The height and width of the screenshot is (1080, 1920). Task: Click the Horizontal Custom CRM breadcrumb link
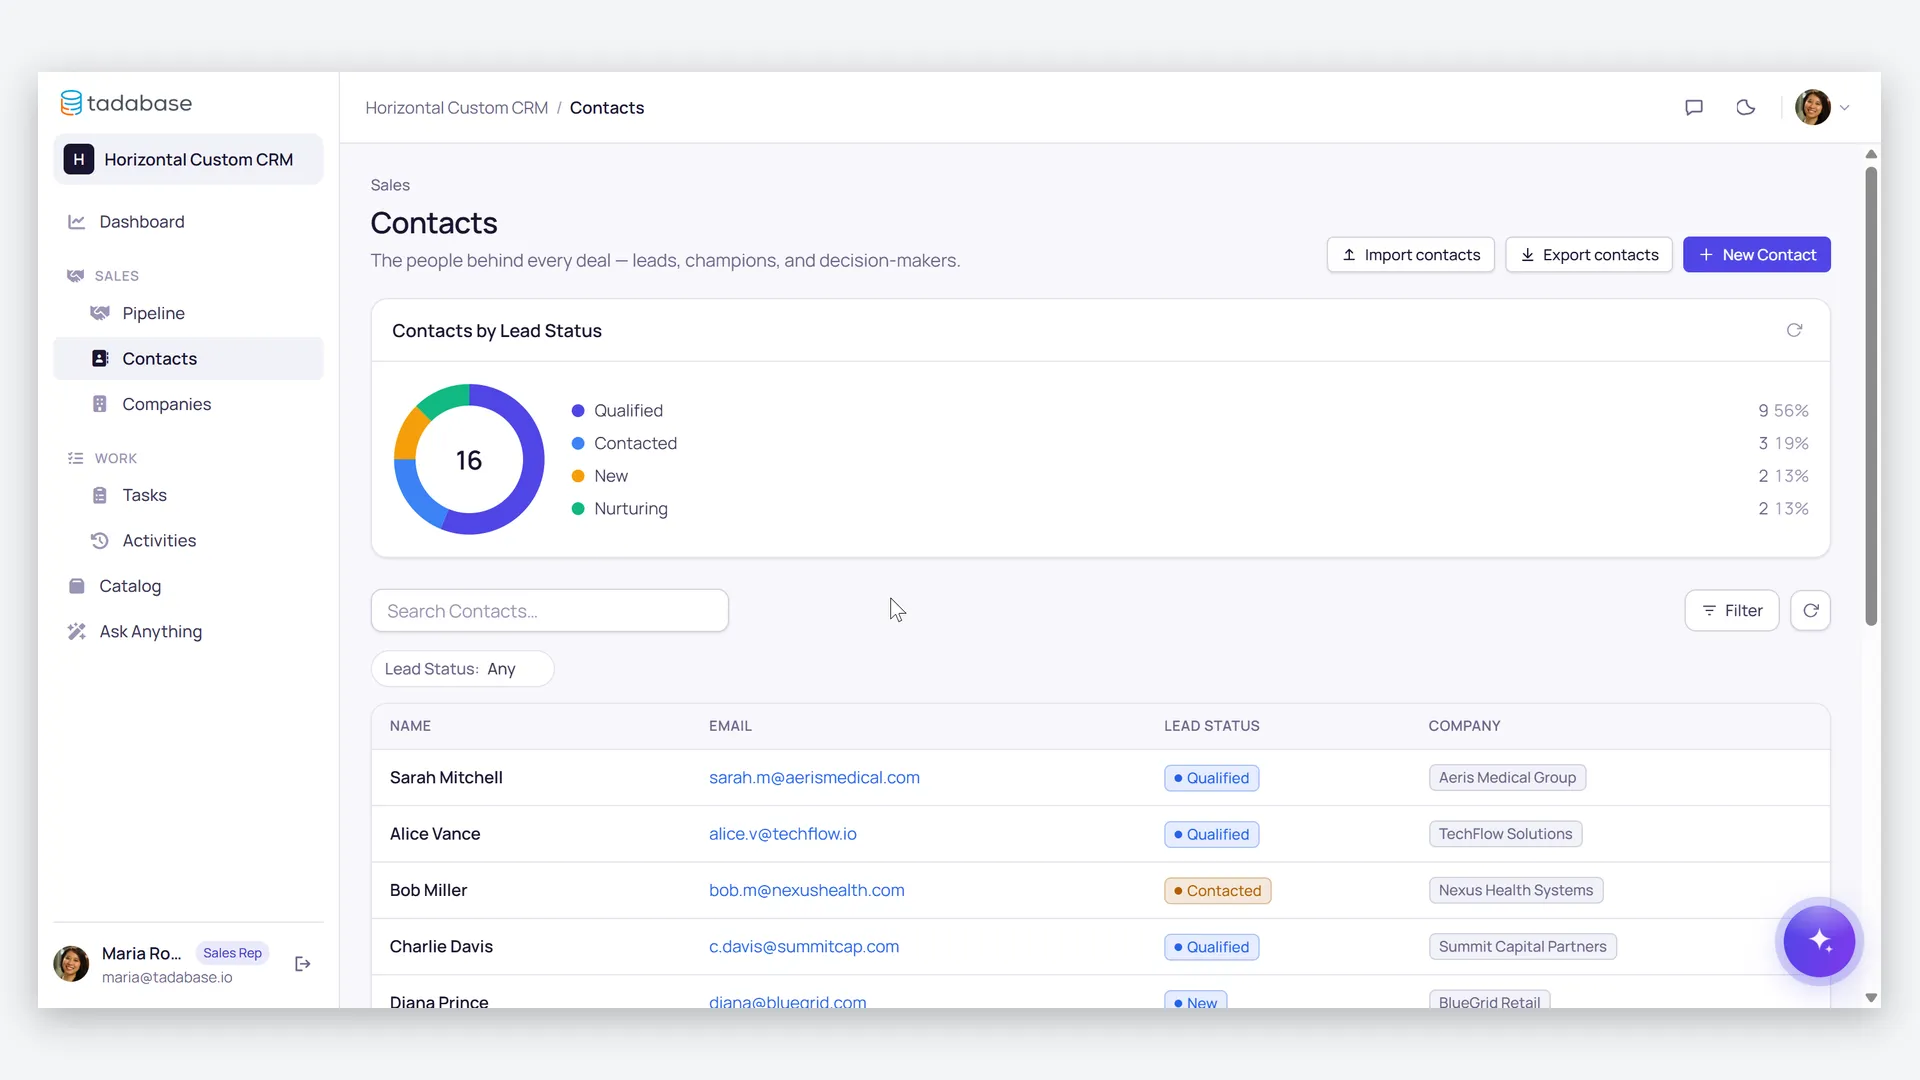456,108
